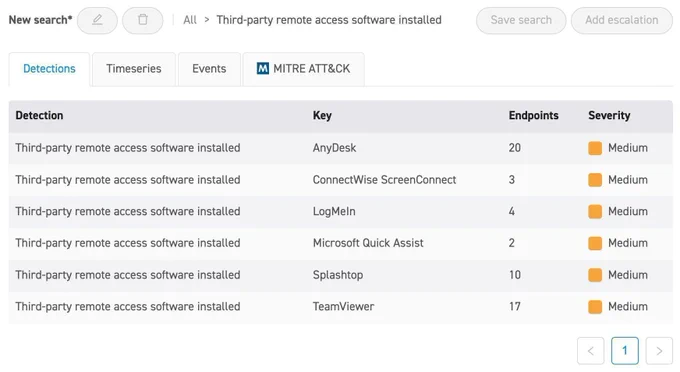Click the pencil edit icon button
This screenshot has width=680, height=372.
click(97, 20)
